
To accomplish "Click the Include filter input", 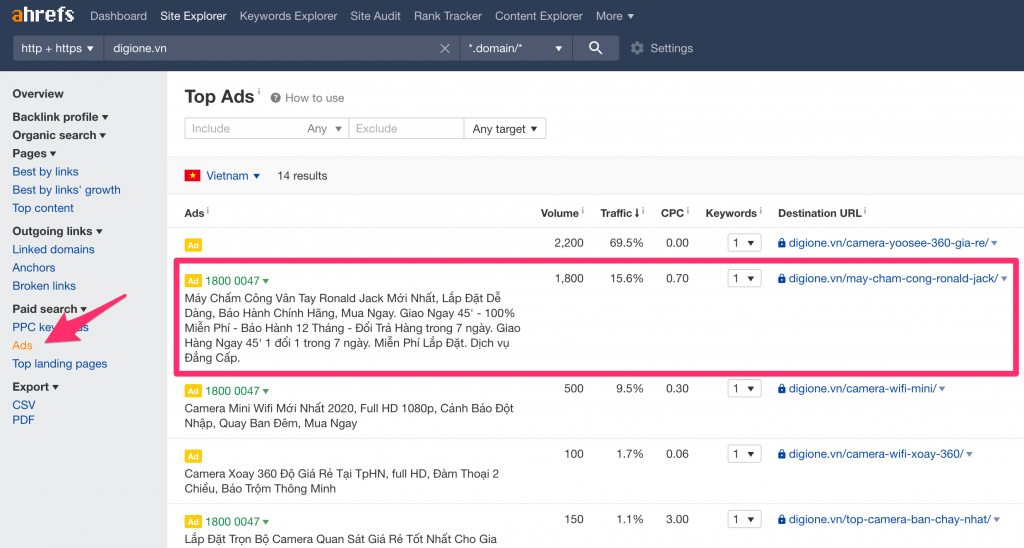I will pos(244,129).
